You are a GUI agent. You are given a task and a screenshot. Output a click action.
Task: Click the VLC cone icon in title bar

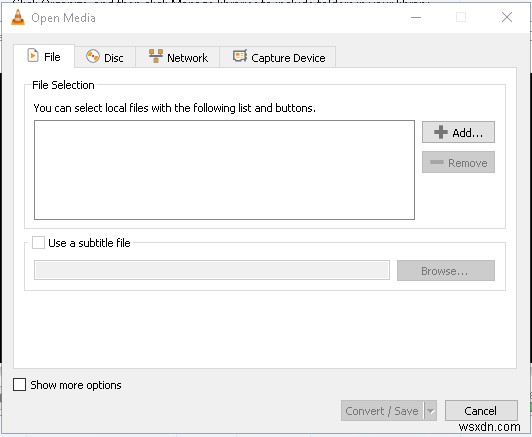[18, 17]
